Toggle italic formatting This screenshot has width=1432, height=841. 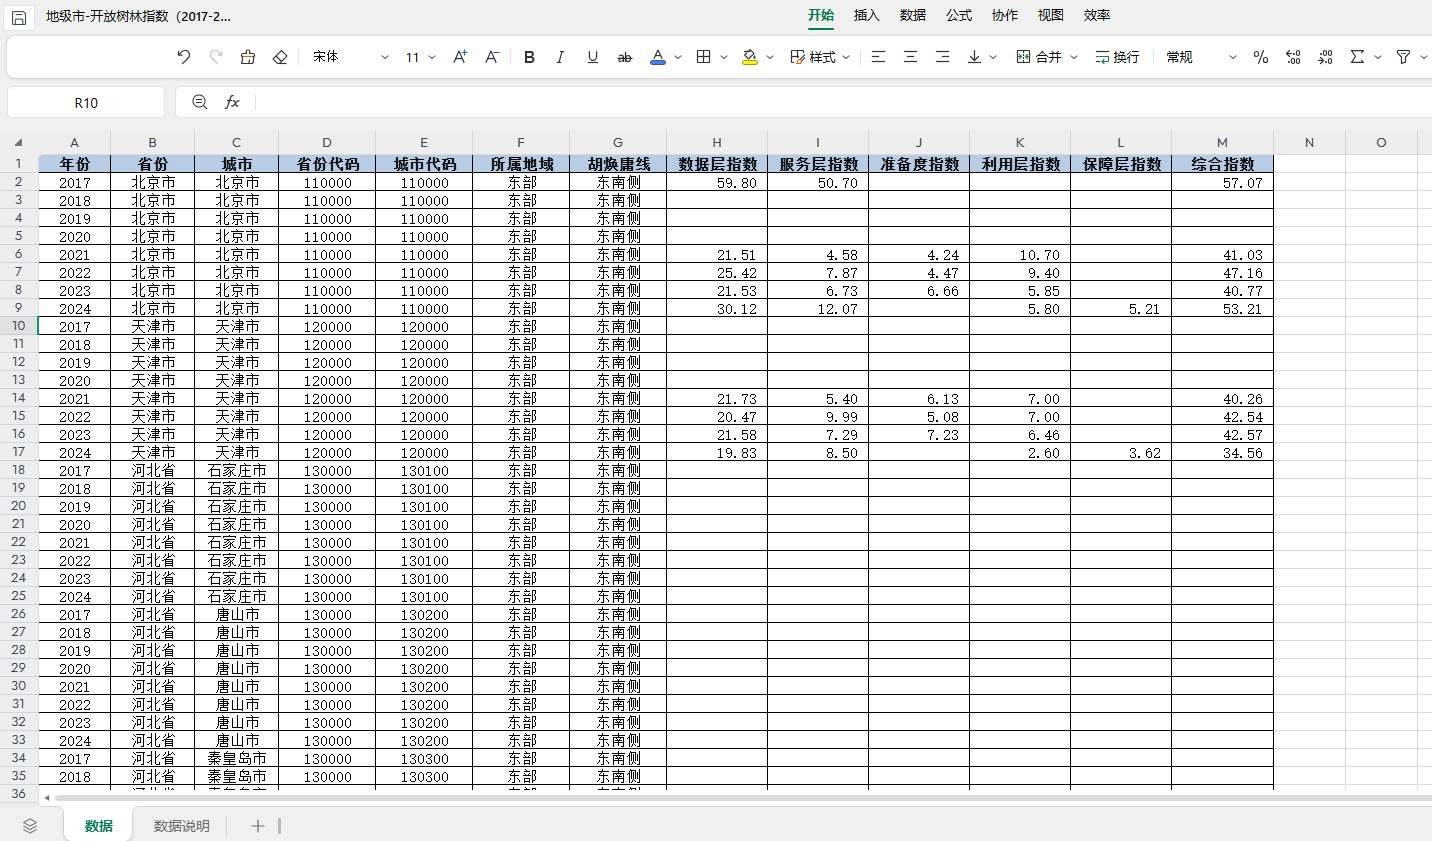click(560, 57)
